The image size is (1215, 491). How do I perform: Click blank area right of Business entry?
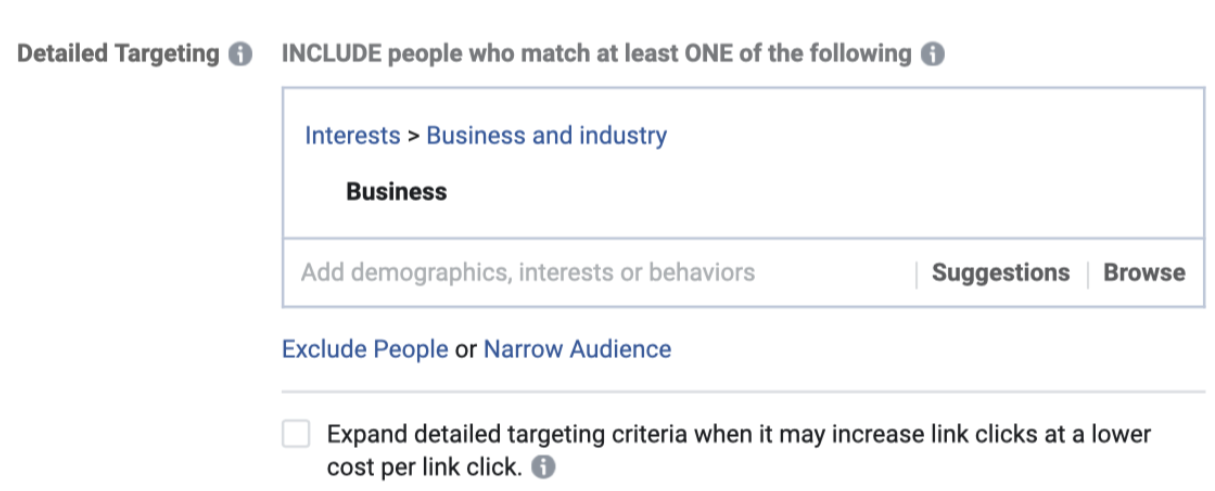pos(800,192)
